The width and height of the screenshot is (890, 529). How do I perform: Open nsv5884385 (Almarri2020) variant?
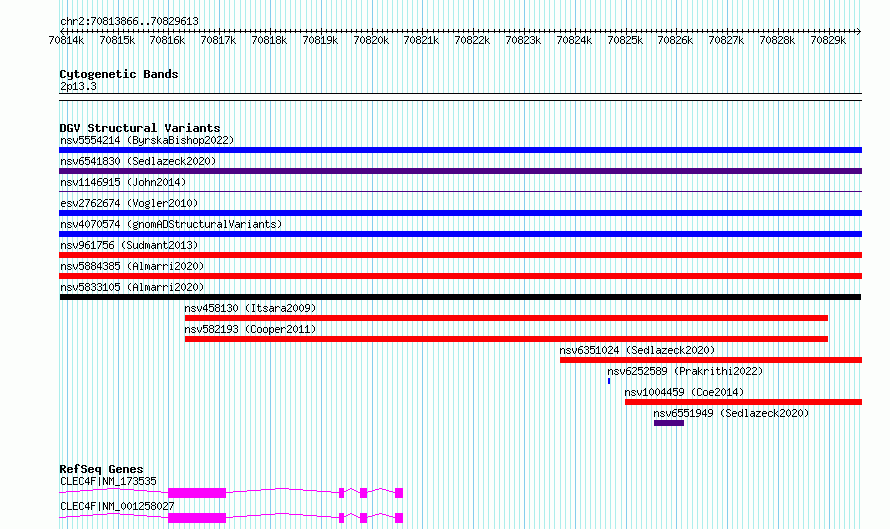pos(132,266)
